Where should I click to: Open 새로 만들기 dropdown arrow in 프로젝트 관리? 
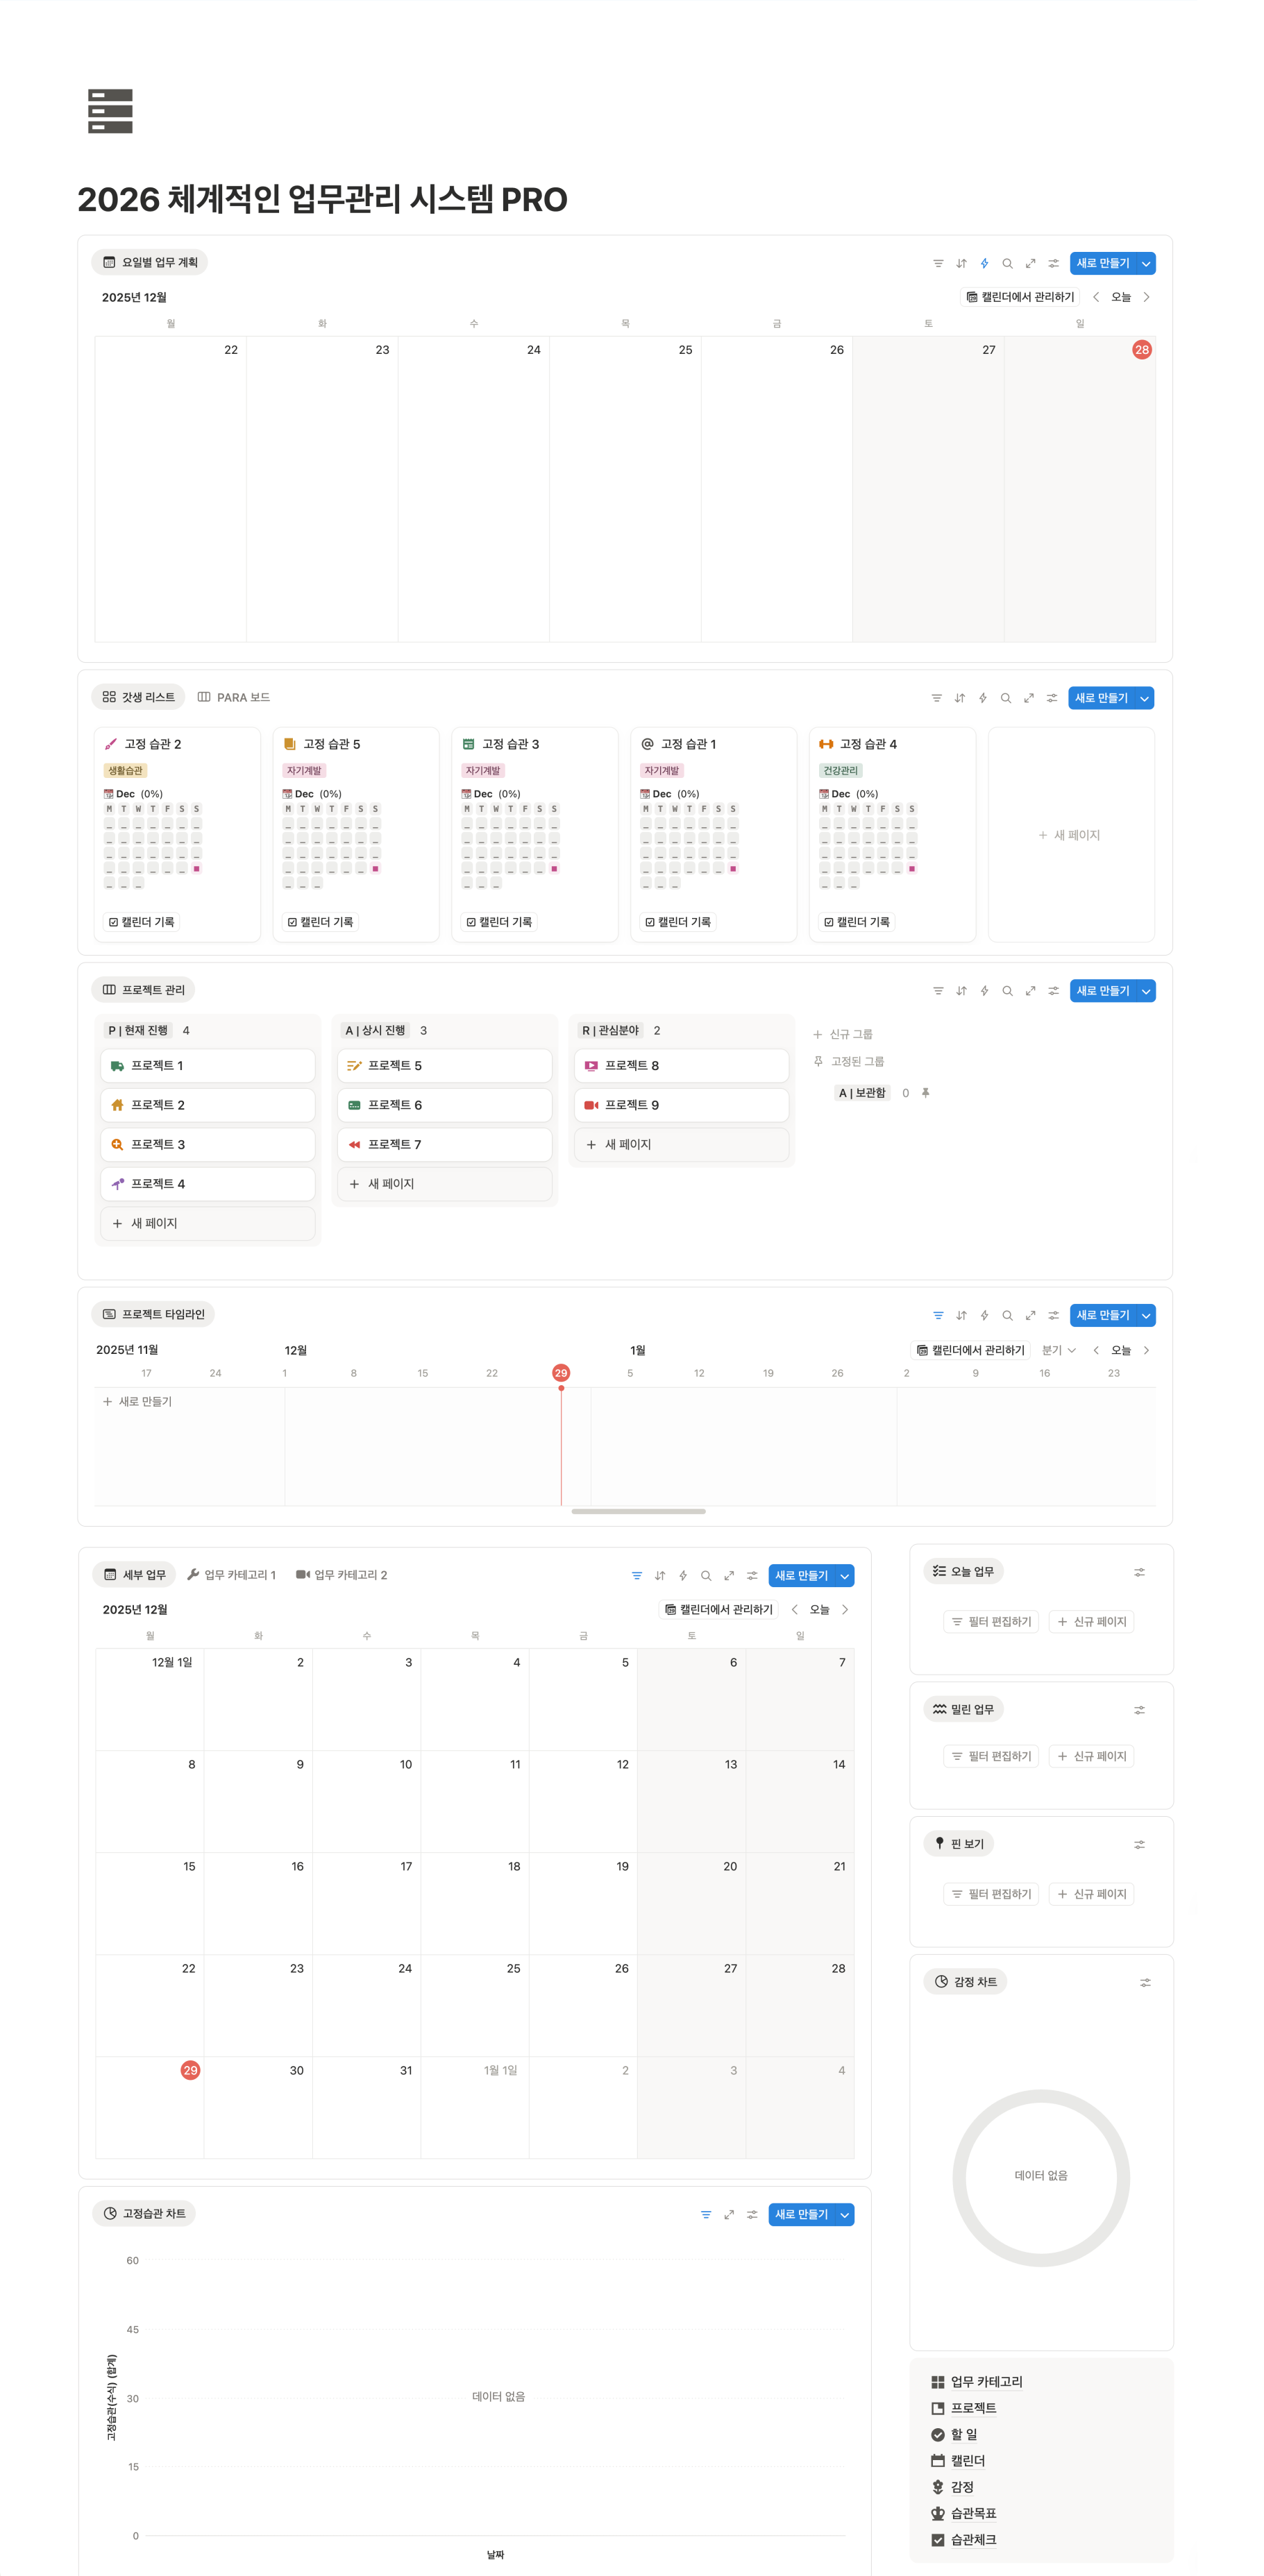[x=1146, y=991]
